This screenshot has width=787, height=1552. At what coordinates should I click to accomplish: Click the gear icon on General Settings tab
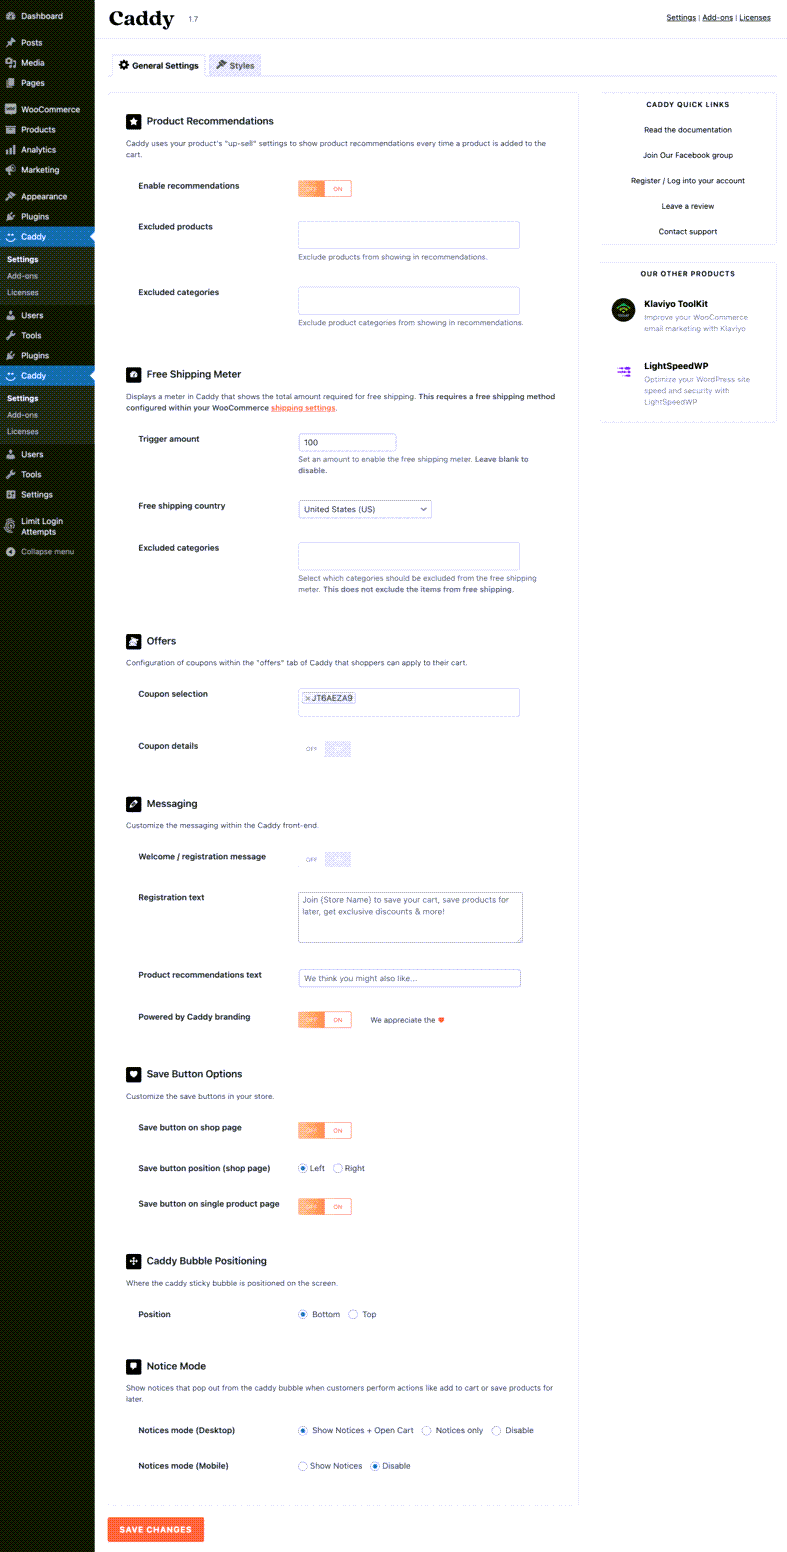[124, 65]
